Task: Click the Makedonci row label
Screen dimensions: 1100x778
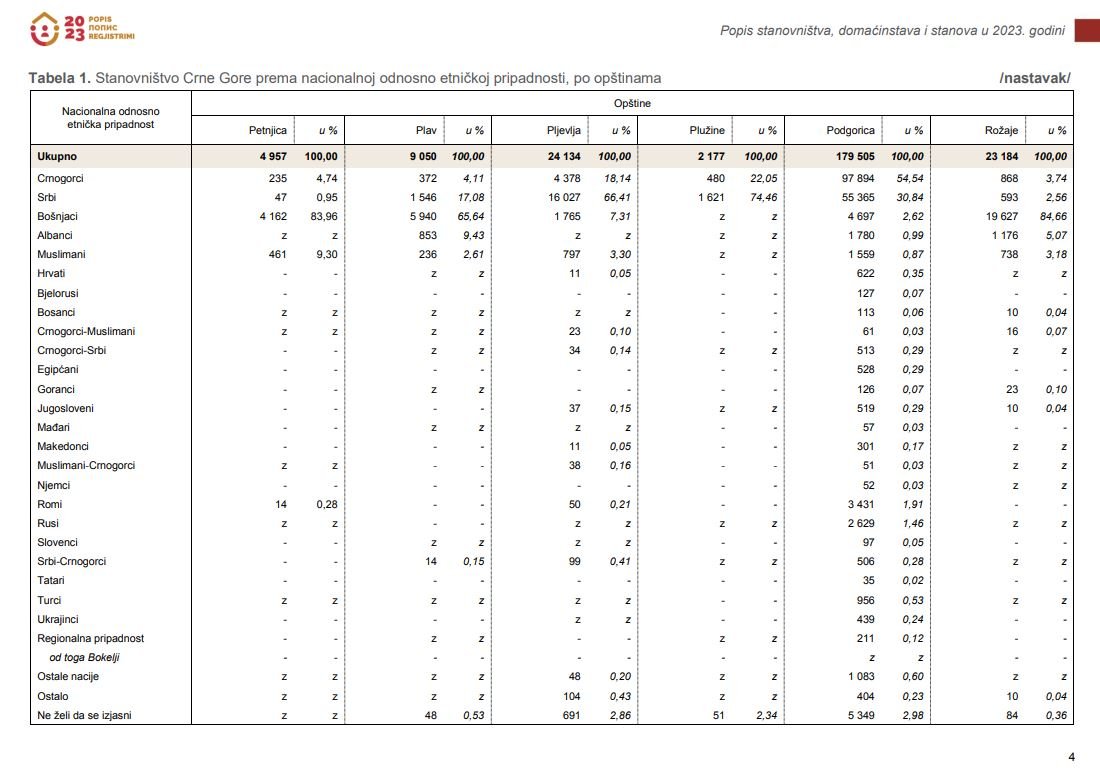Action: click(63, 446)
